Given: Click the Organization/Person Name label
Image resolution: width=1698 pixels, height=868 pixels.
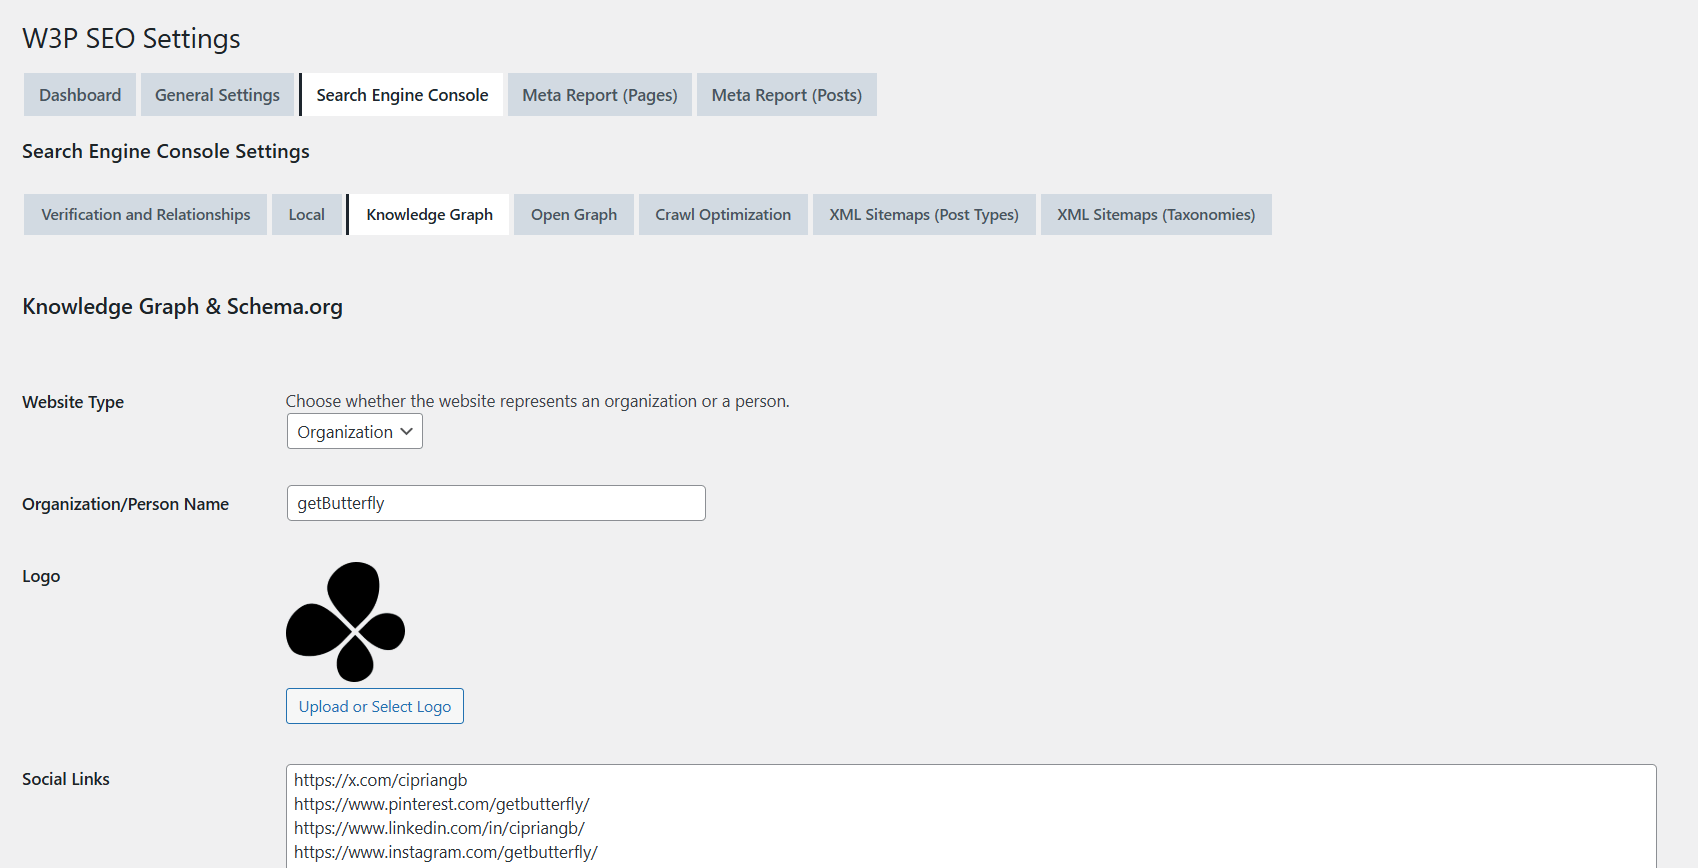Looking at the screenshot, I should (125, 504).
